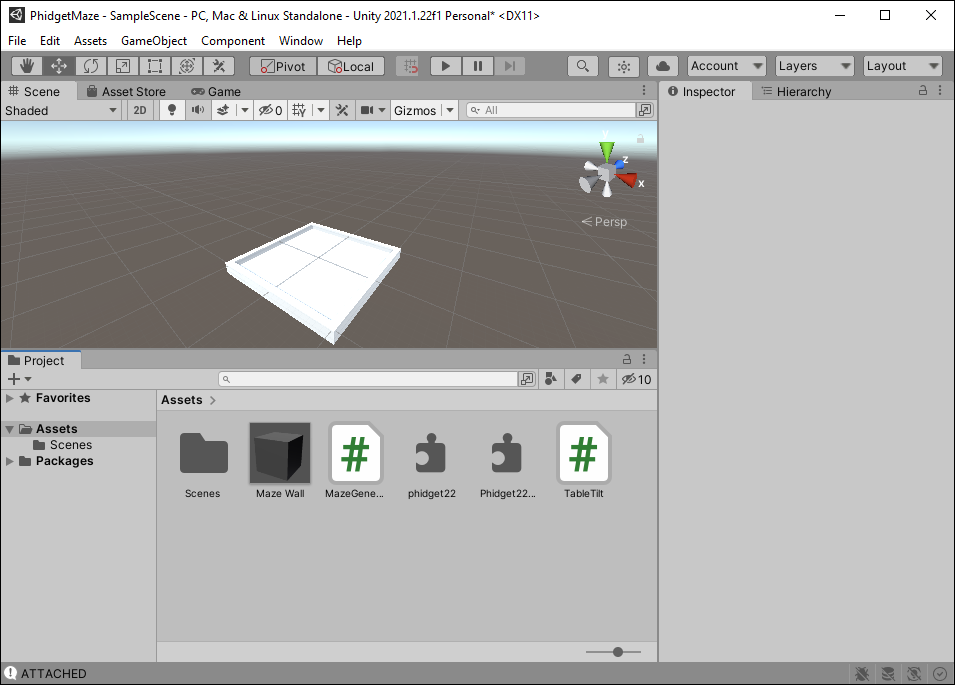Toggle scene audio speaker icon

point(198,110)
